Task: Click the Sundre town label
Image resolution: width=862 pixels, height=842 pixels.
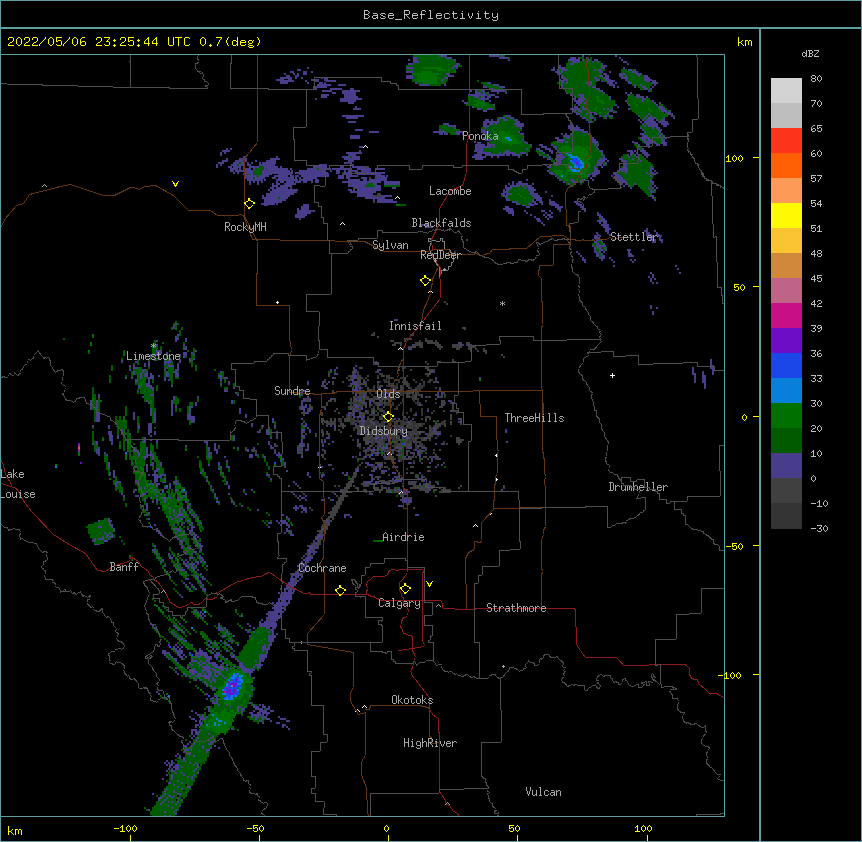Action: pyautogui.click(x=292, y=391)
